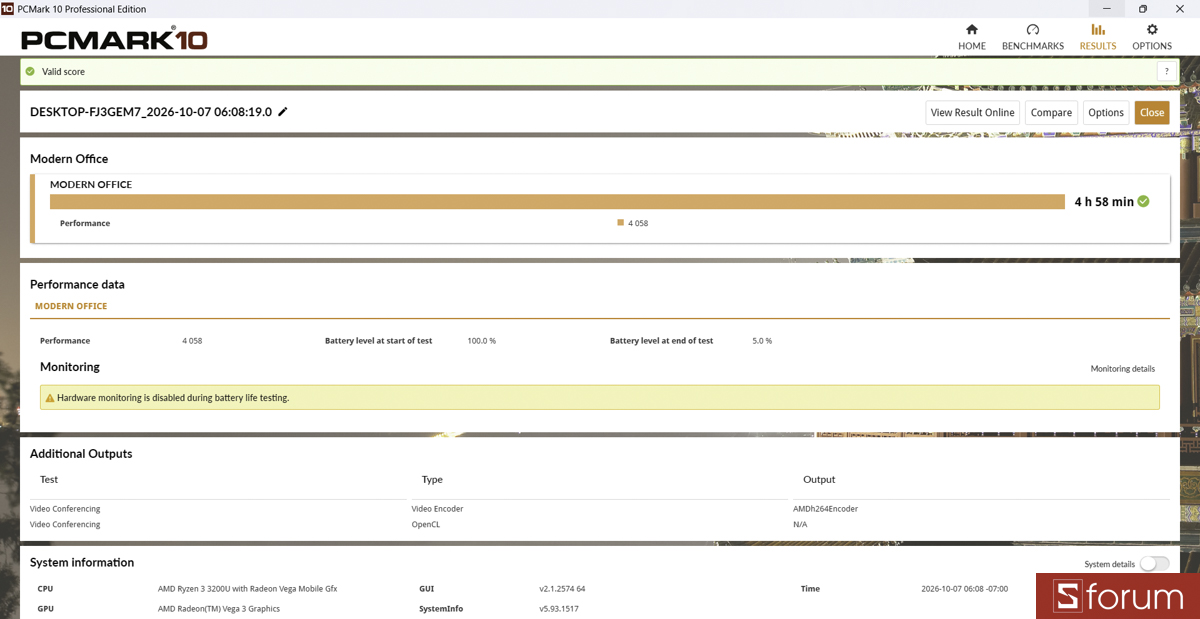Open BENCHMARKS gauge icon

1033,30
